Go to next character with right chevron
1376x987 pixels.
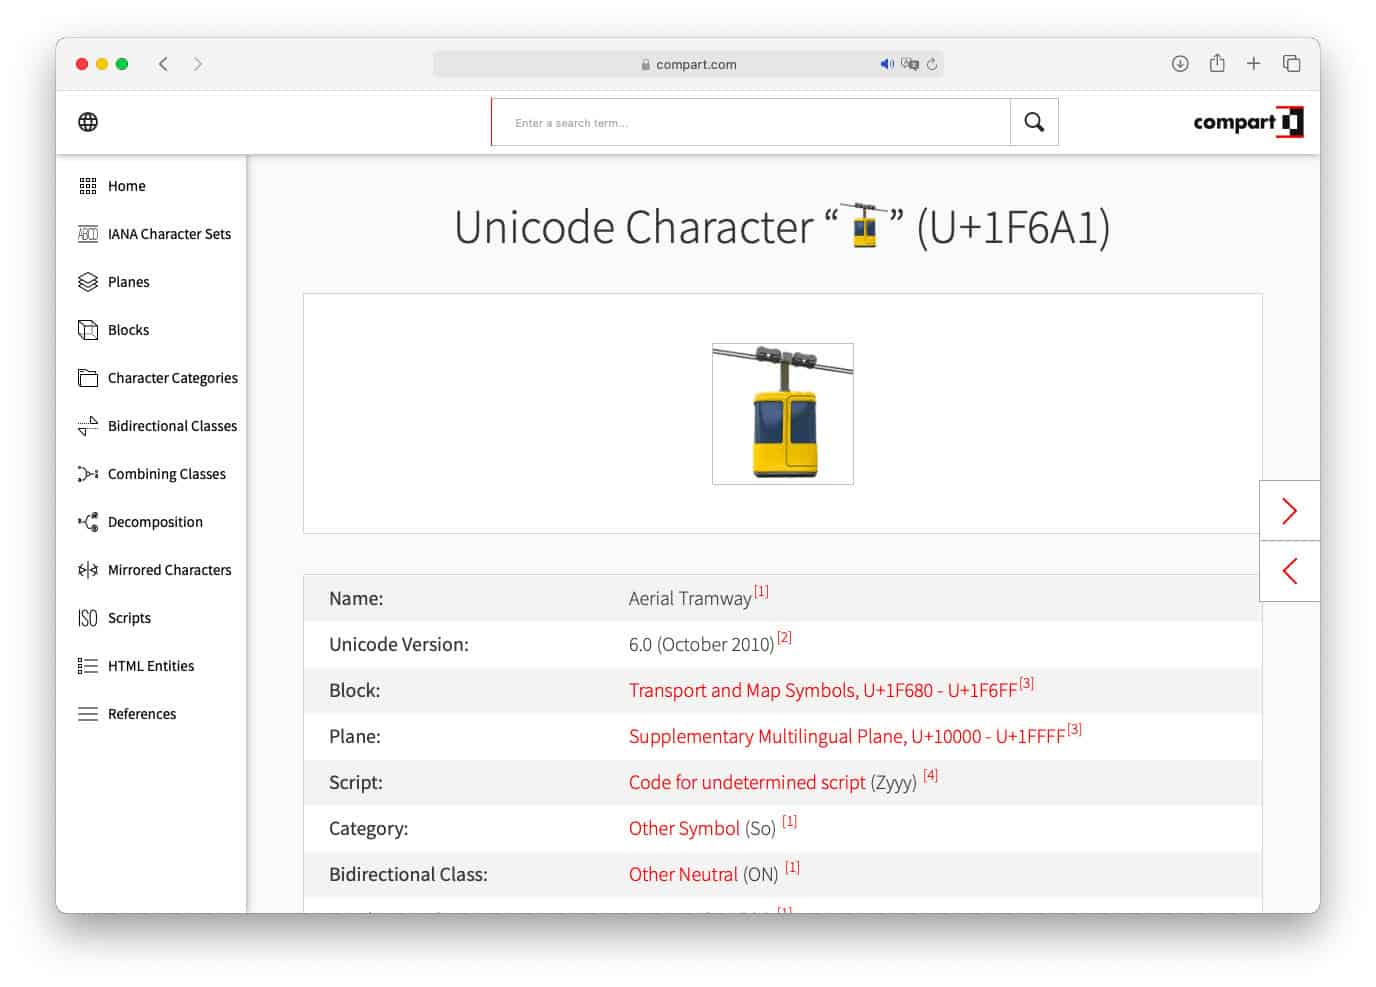(x=1289, y=509)
